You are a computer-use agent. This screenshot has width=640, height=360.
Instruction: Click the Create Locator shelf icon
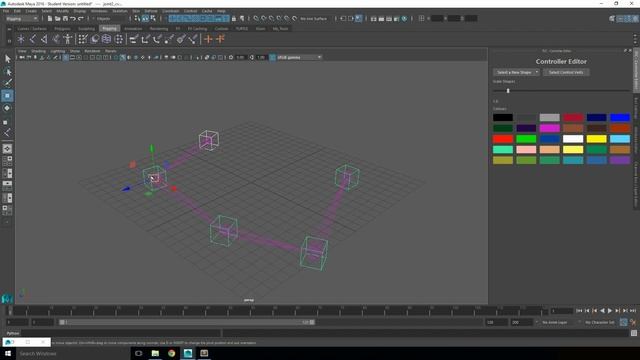[21, 39]
